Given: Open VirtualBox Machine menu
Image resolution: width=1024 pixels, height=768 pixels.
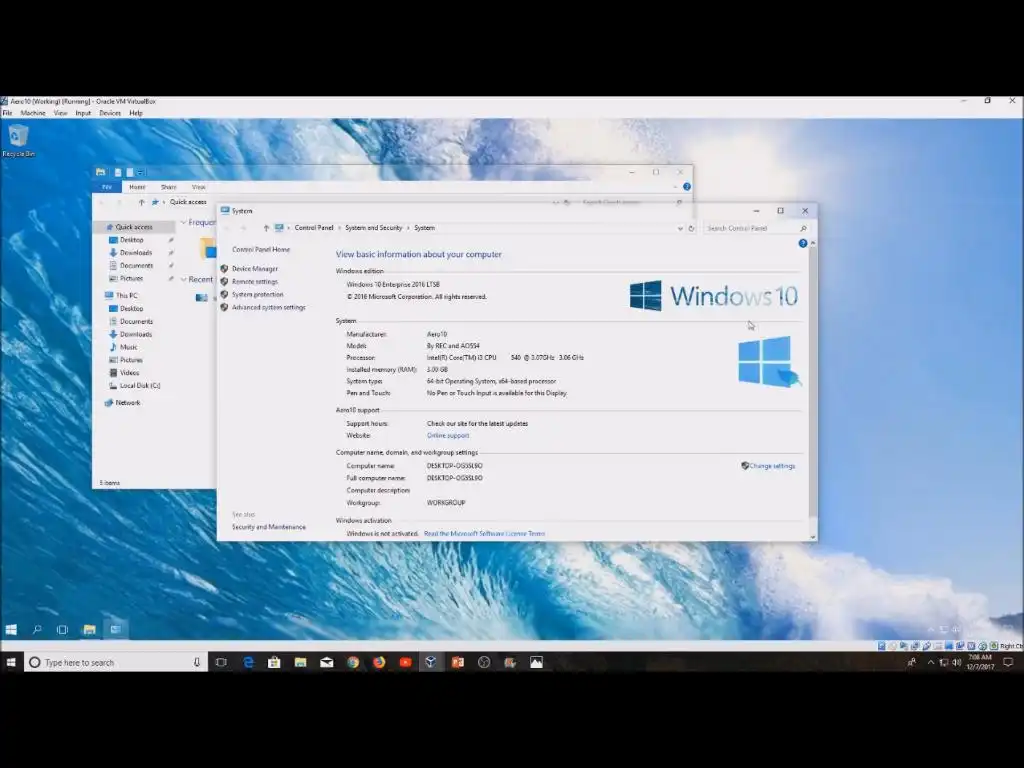Looking at the screenshot, I should click(x=33, y=113).
